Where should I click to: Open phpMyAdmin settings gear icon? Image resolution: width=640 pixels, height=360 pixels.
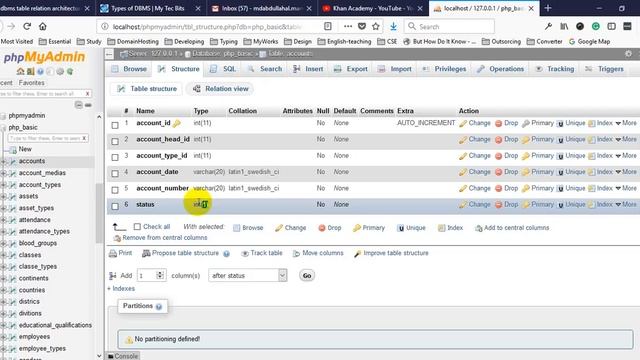point(628,53)
